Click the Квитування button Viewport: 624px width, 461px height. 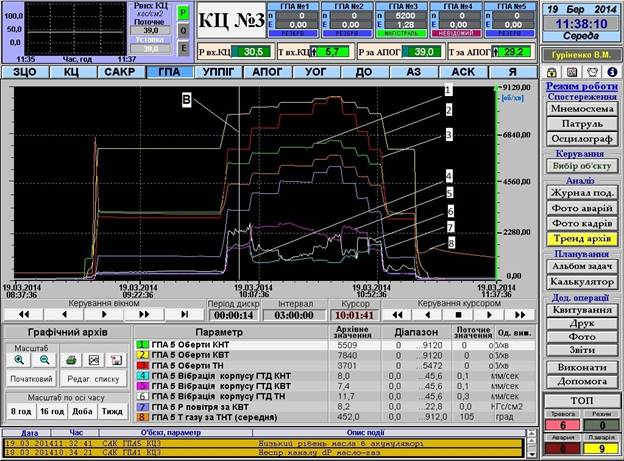click(582, 310)
